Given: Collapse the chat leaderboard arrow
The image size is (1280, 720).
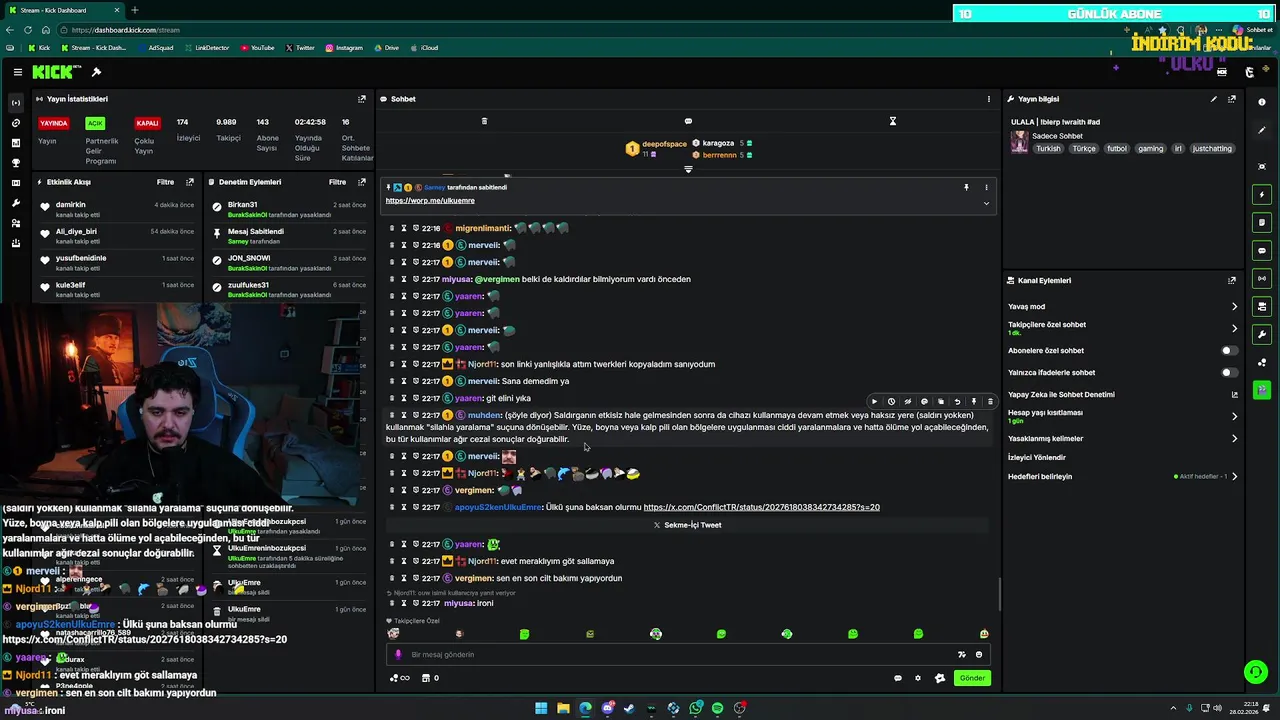Looking at the screenshot, I should [x=688, y=170].
